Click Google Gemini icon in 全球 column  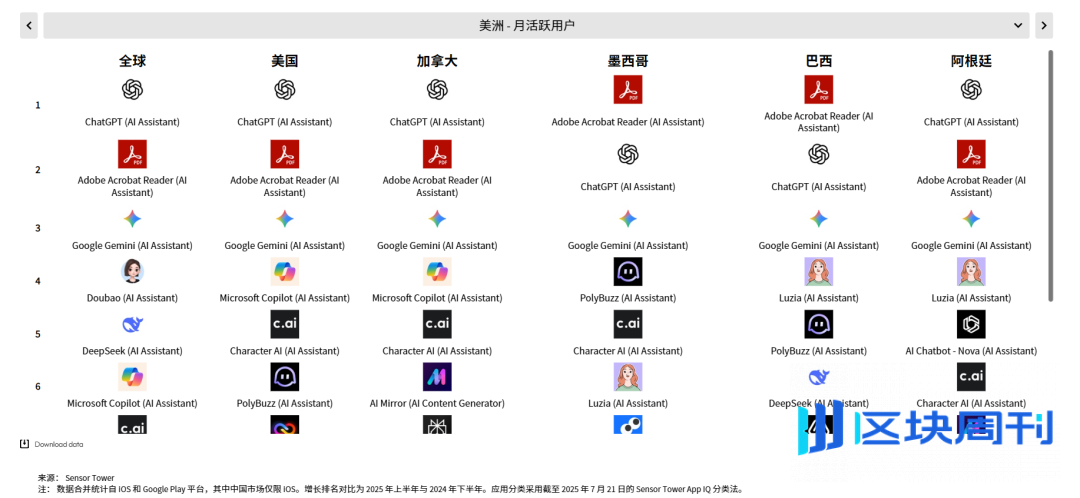point(132,219)
